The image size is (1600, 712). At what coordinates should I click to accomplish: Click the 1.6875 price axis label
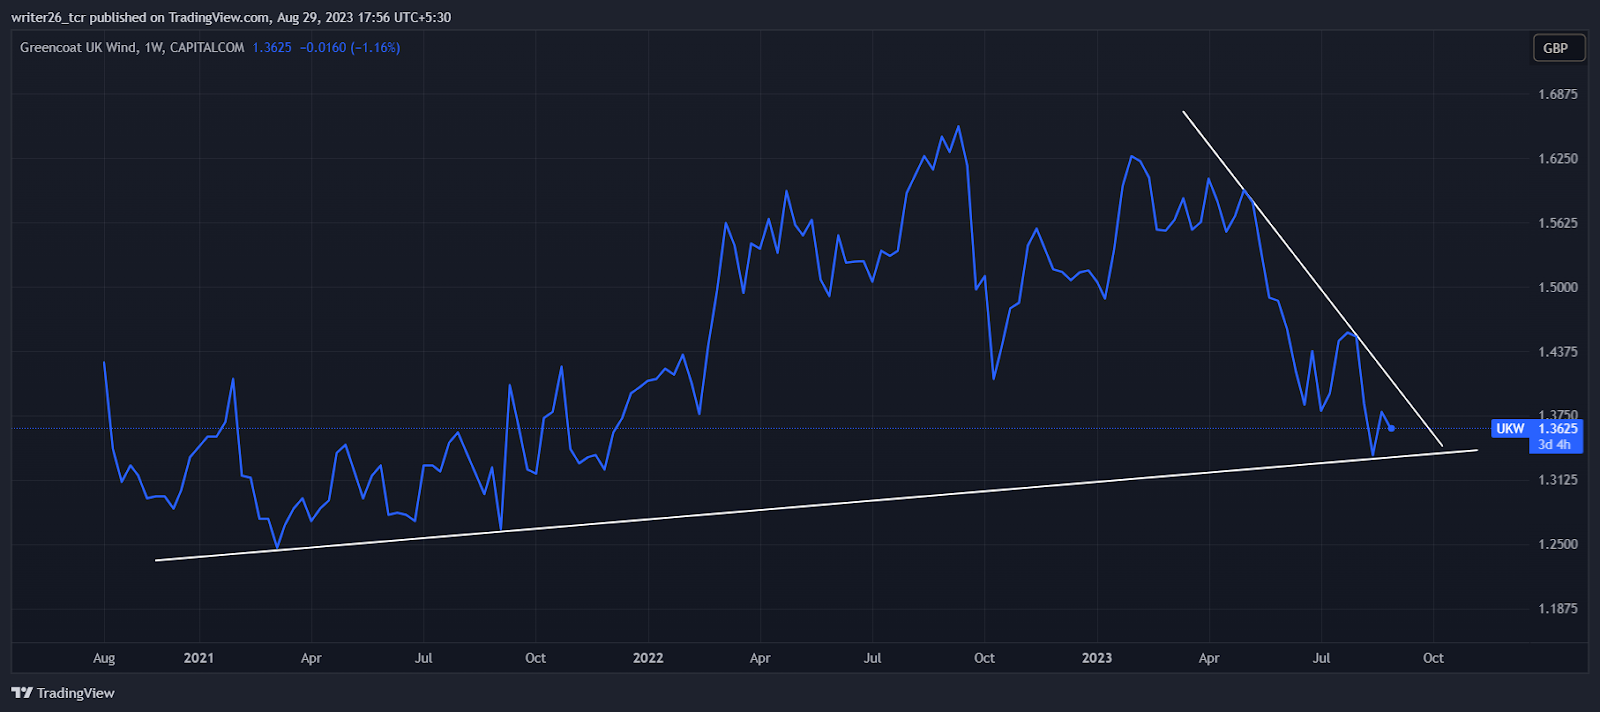[x=1558, y=94]
